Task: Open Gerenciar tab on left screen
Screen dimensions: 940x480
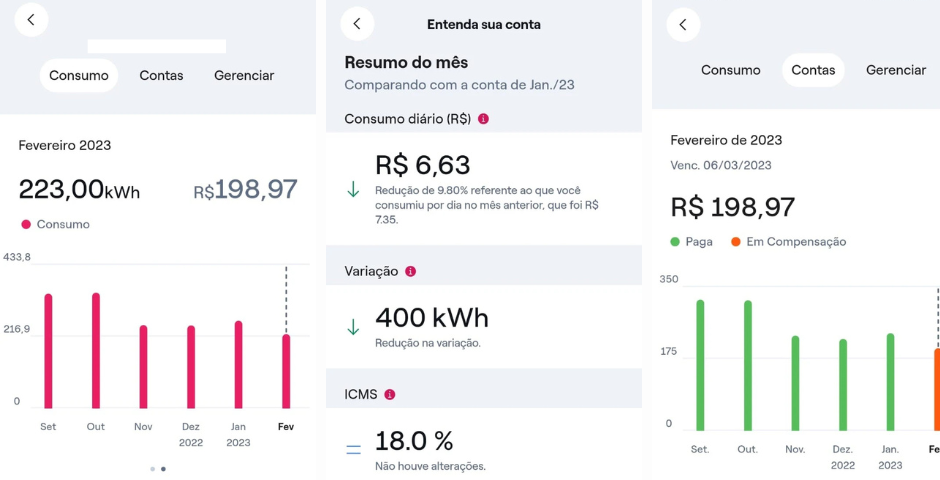Action: (x=244, y=76)
